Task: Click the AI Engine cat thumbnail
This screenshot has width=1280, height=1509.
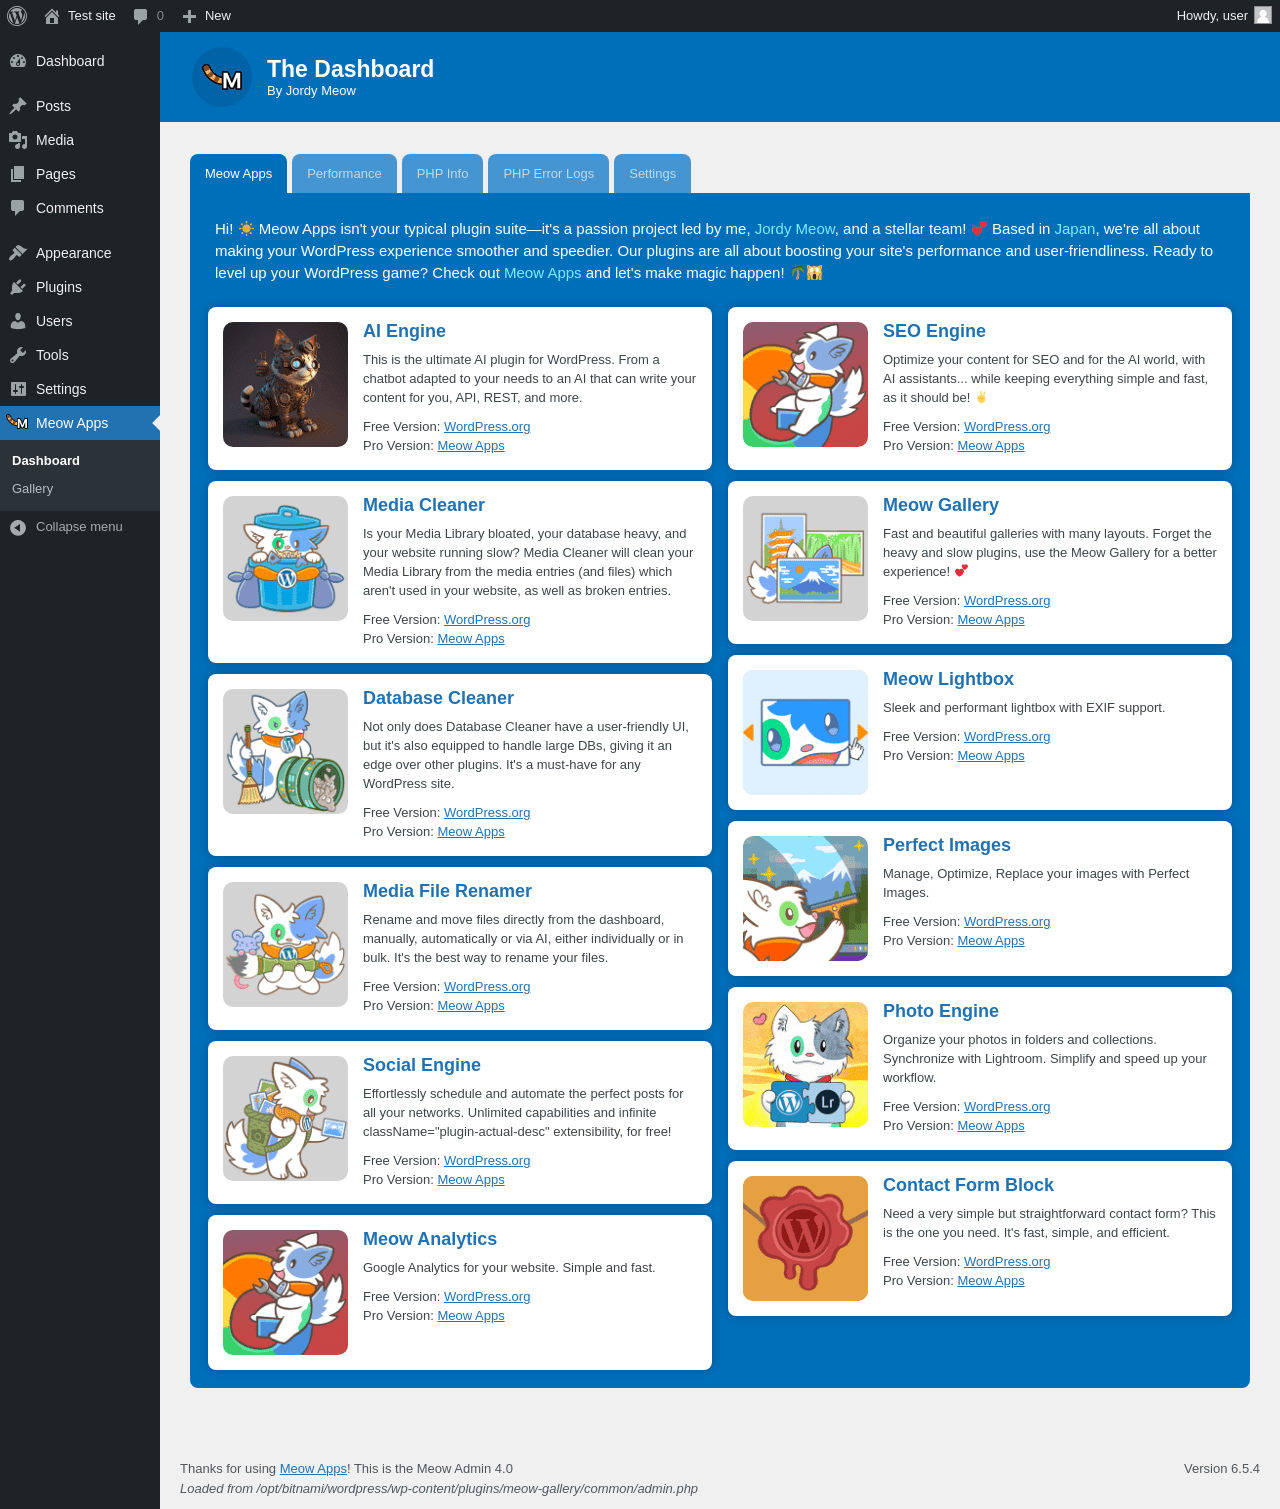Action: coord(285,384)
